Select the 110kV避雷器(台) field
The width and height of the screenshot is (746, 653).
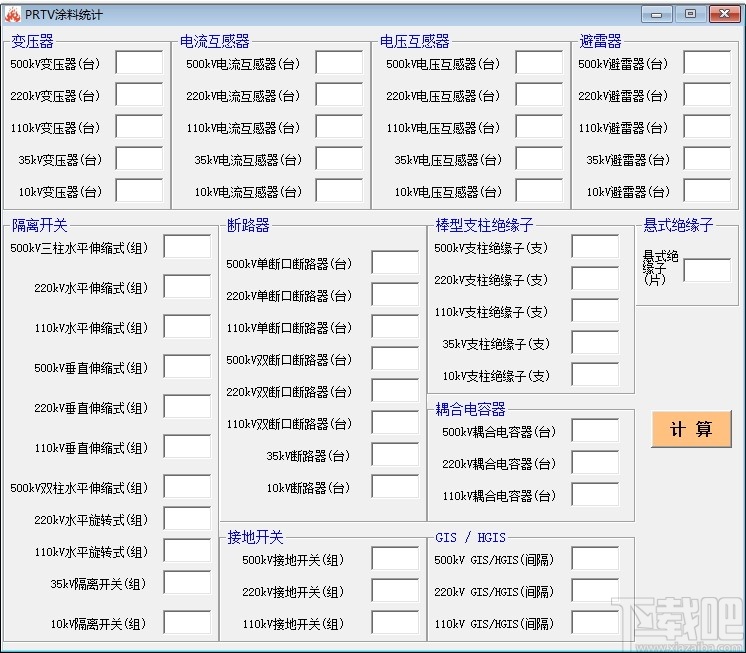[707, 127]
